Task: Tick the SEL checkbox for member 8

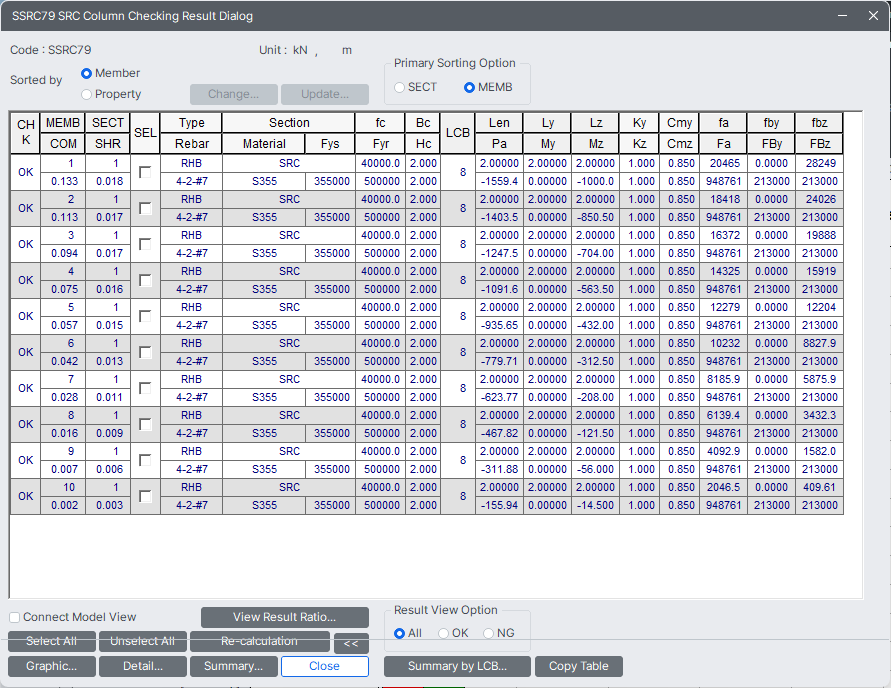Action: (x=145, y=424)
